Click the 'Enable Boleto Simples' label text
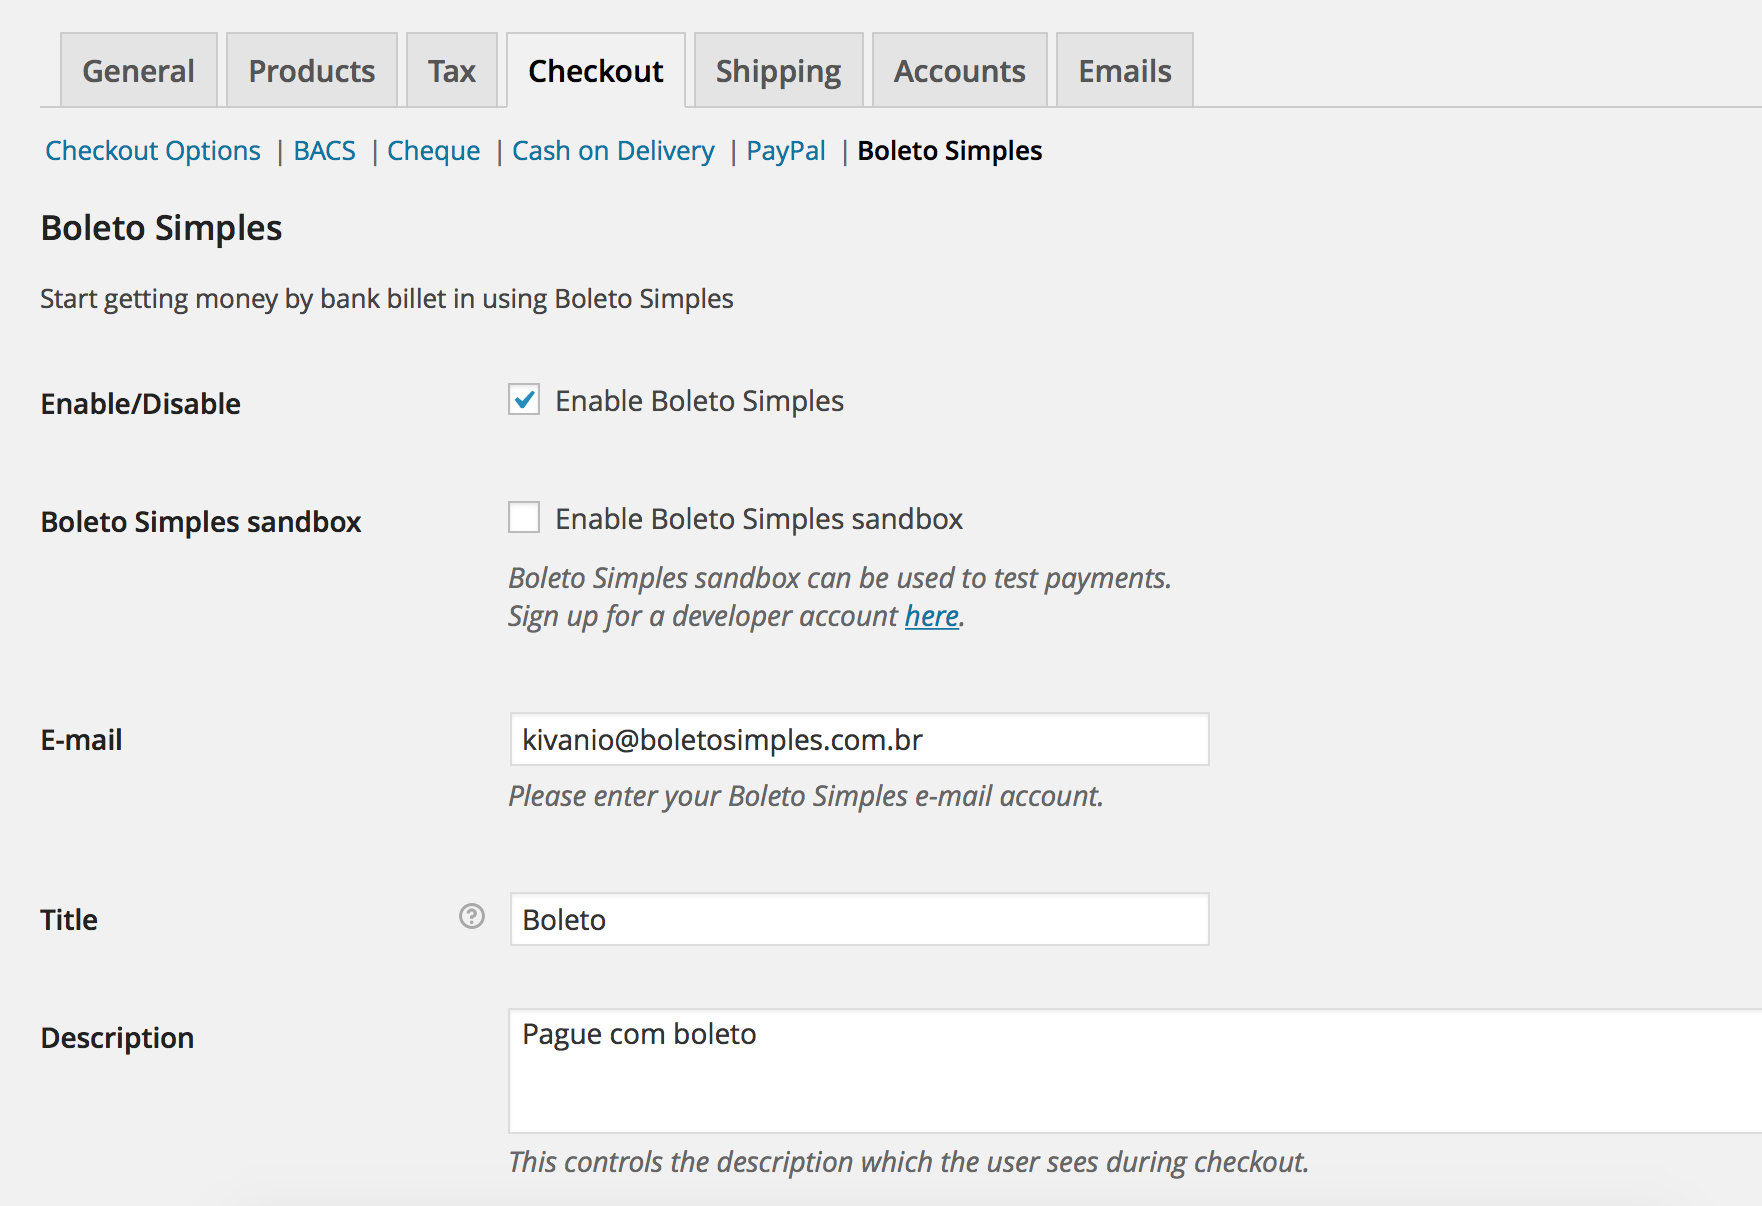Viewport: 1762px width, 1206px height. tap(700, 401)
